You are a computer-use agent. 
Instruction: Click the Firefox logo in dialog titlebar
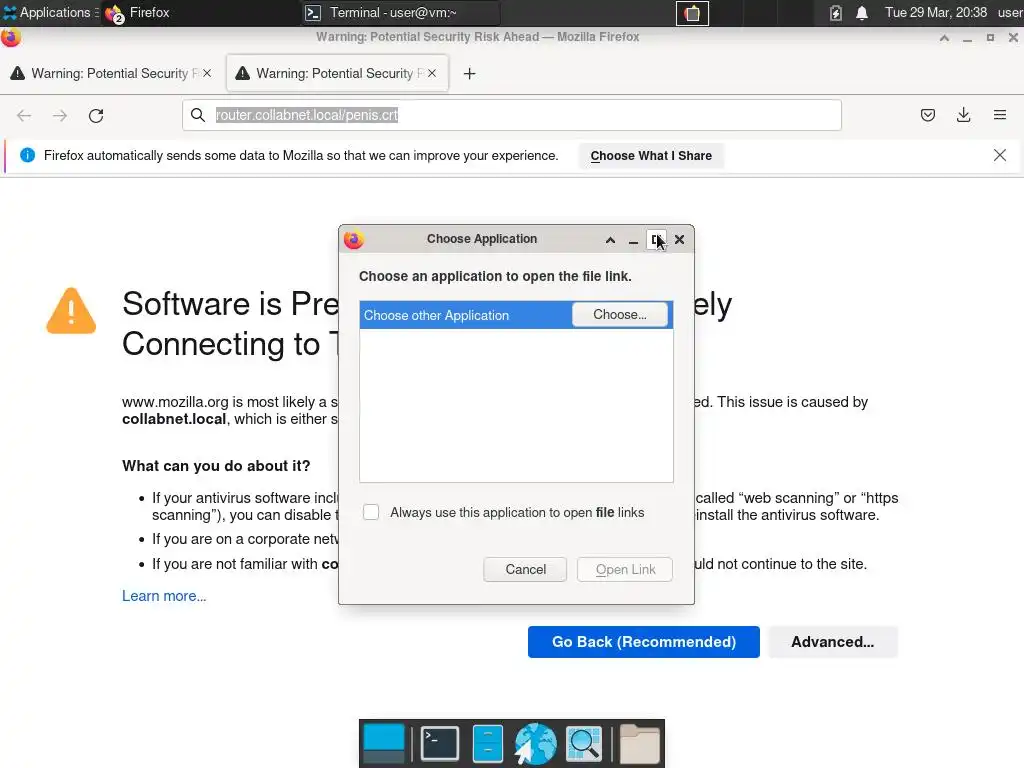353,240
